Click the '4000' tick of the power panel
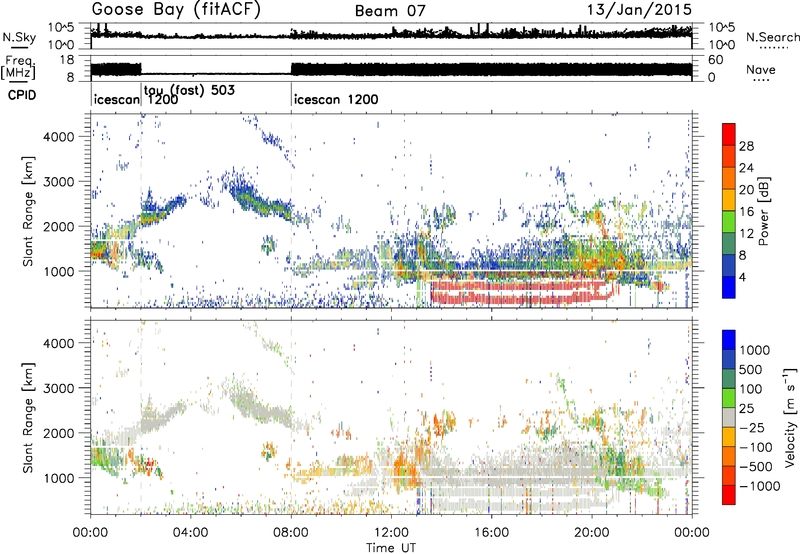Viewport: 800px width, 554px height. point(60,137)
